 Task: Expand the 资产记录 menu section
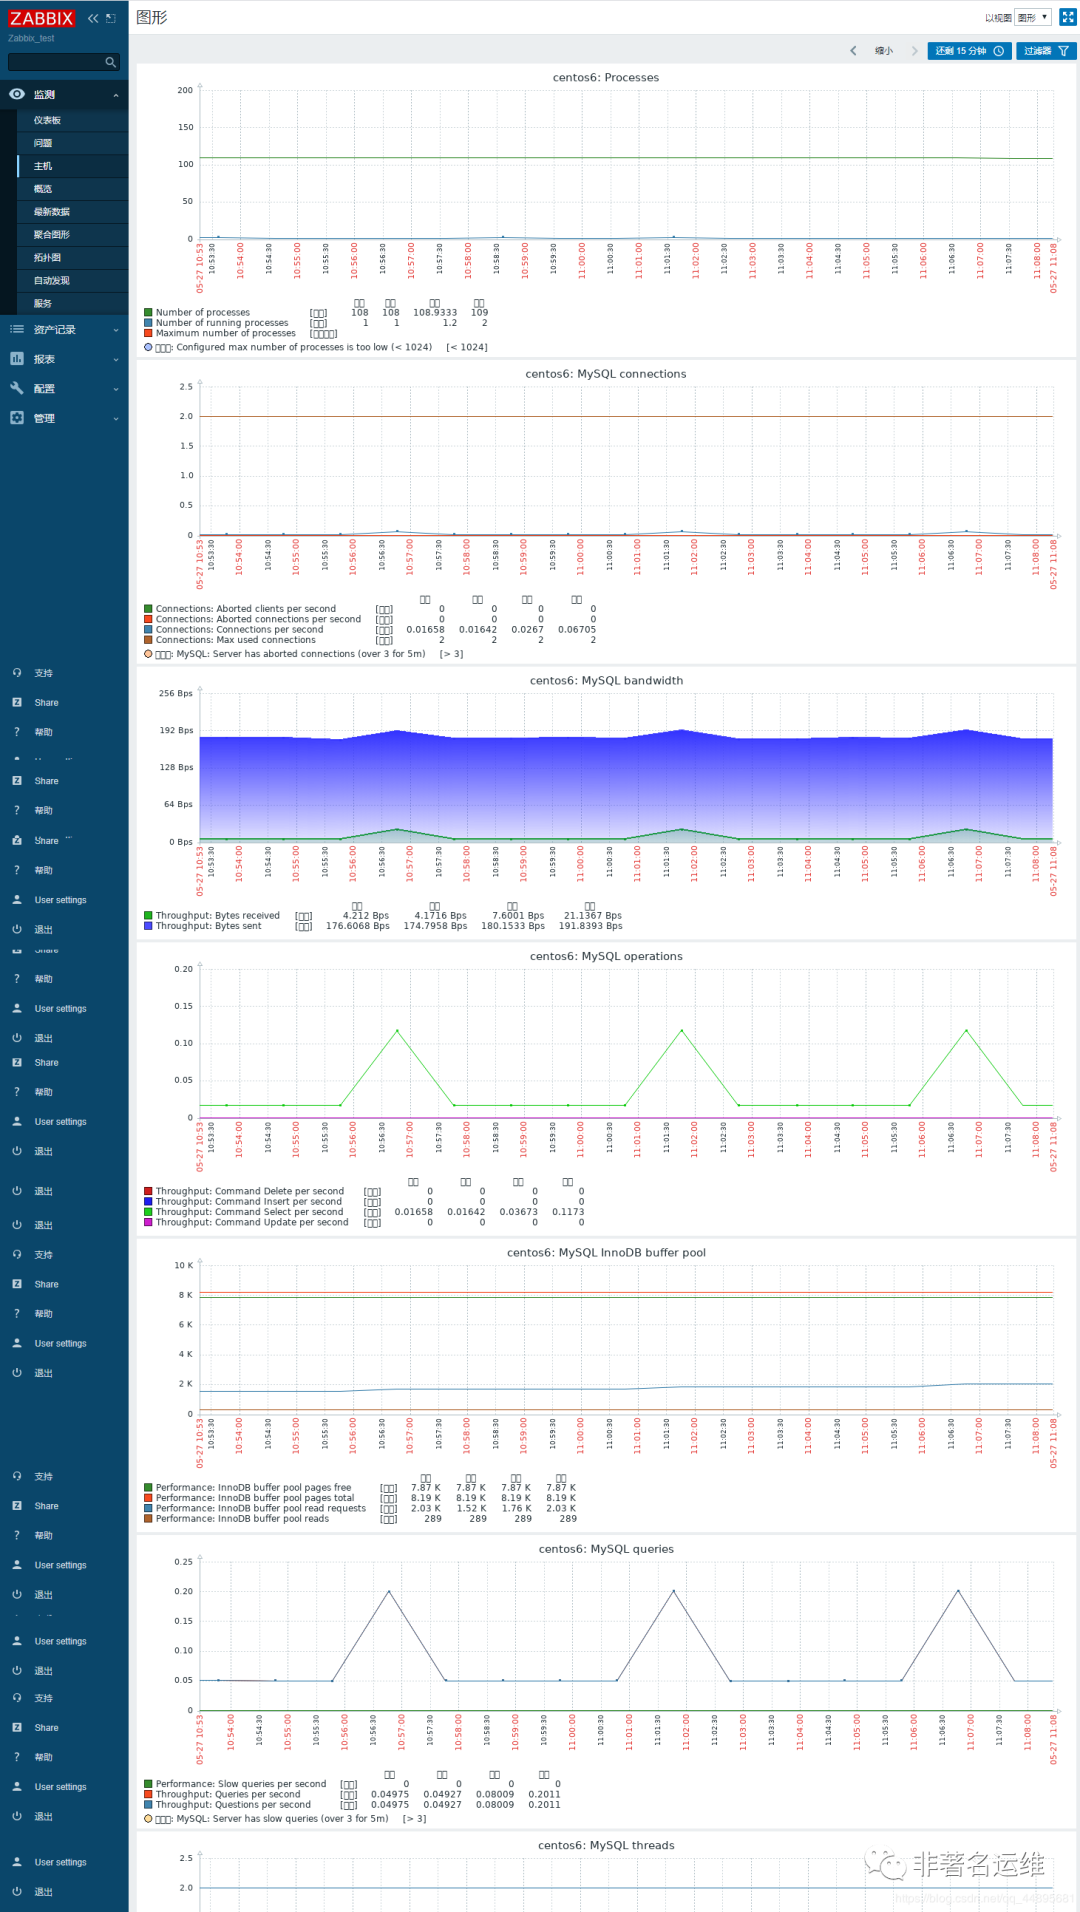64,329
